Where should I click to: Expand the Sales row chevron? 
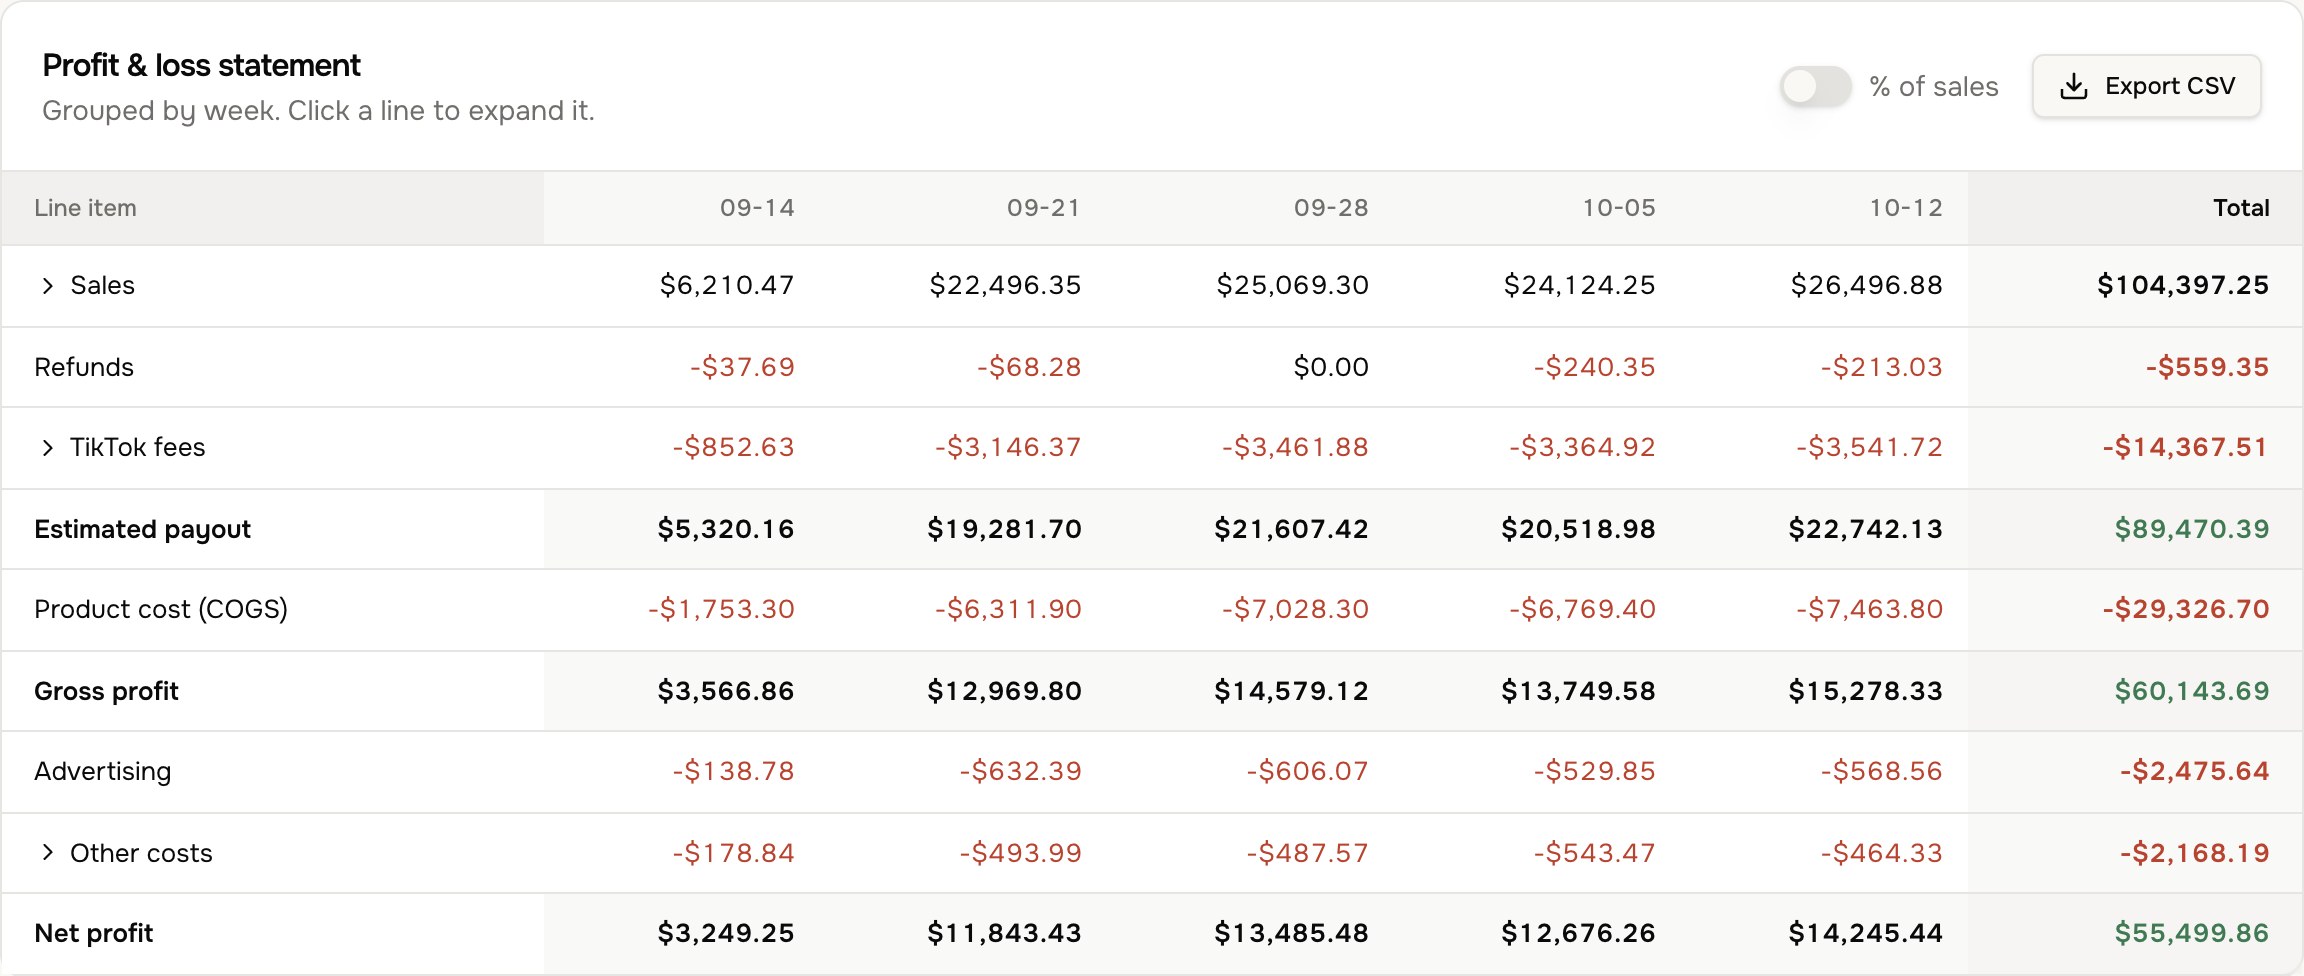[x=47, y=286]
